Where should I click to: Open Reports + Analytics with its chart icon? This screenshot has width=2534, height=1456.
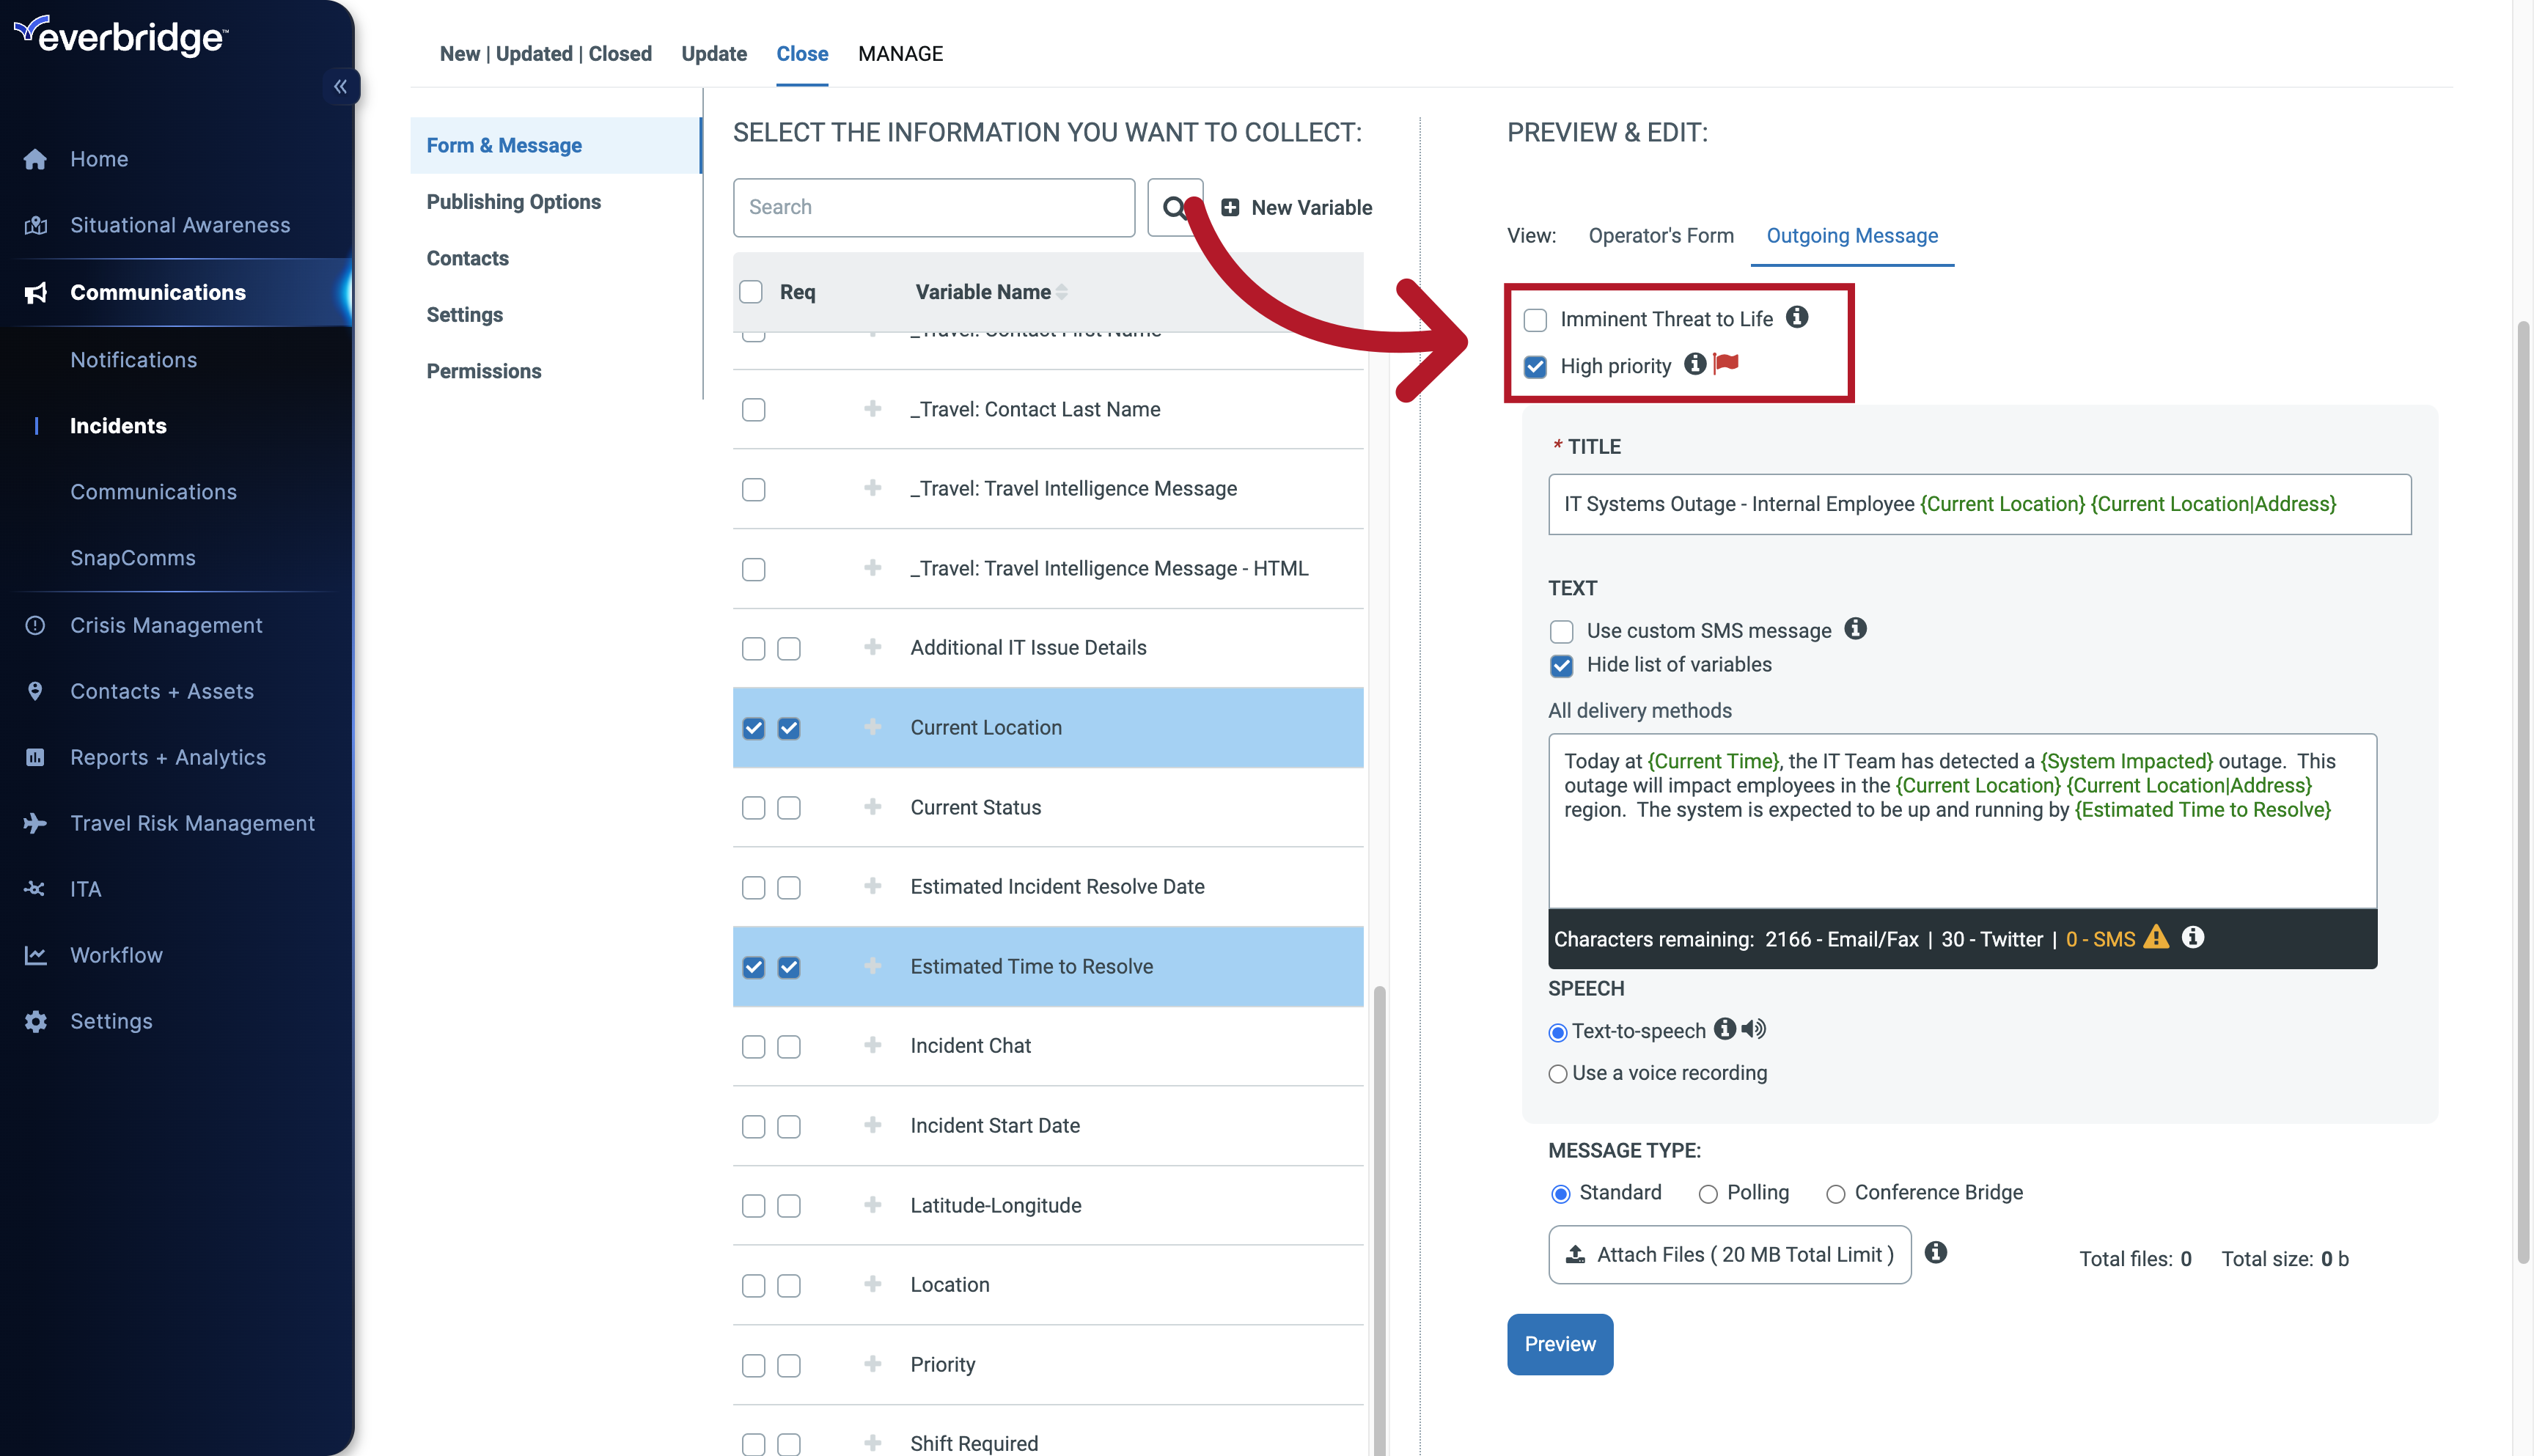[35, 757]
